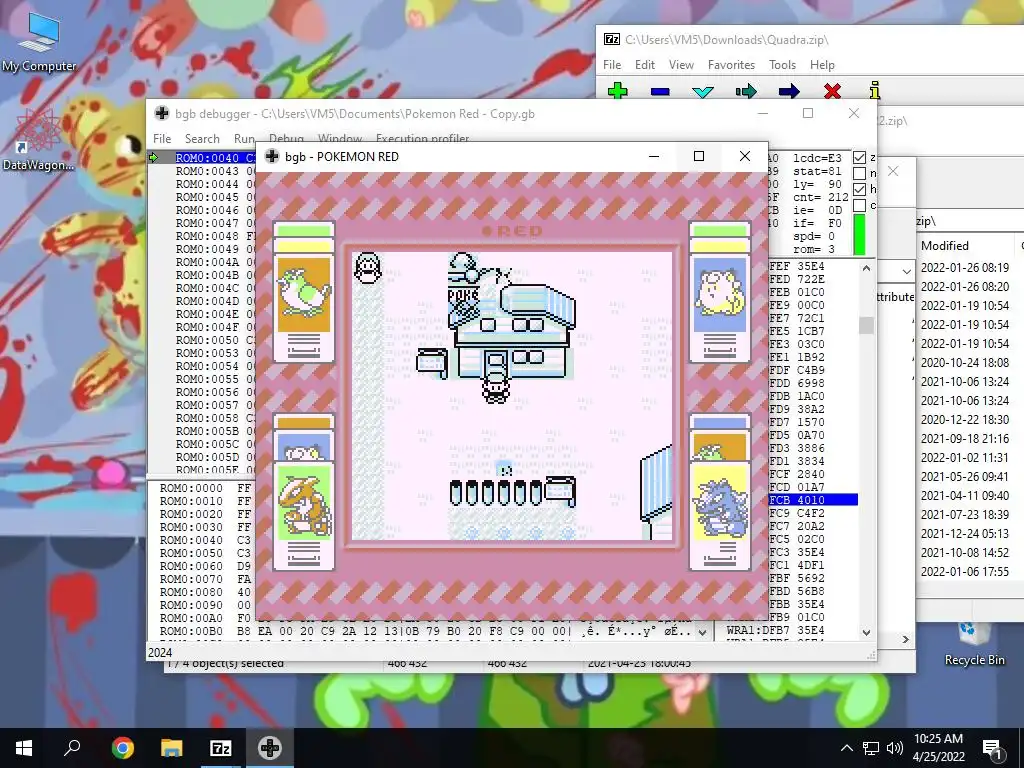Click the 7-Zip Copy (teal arrow) icon
Viewport: 1024px width, 768px height.
746,91
